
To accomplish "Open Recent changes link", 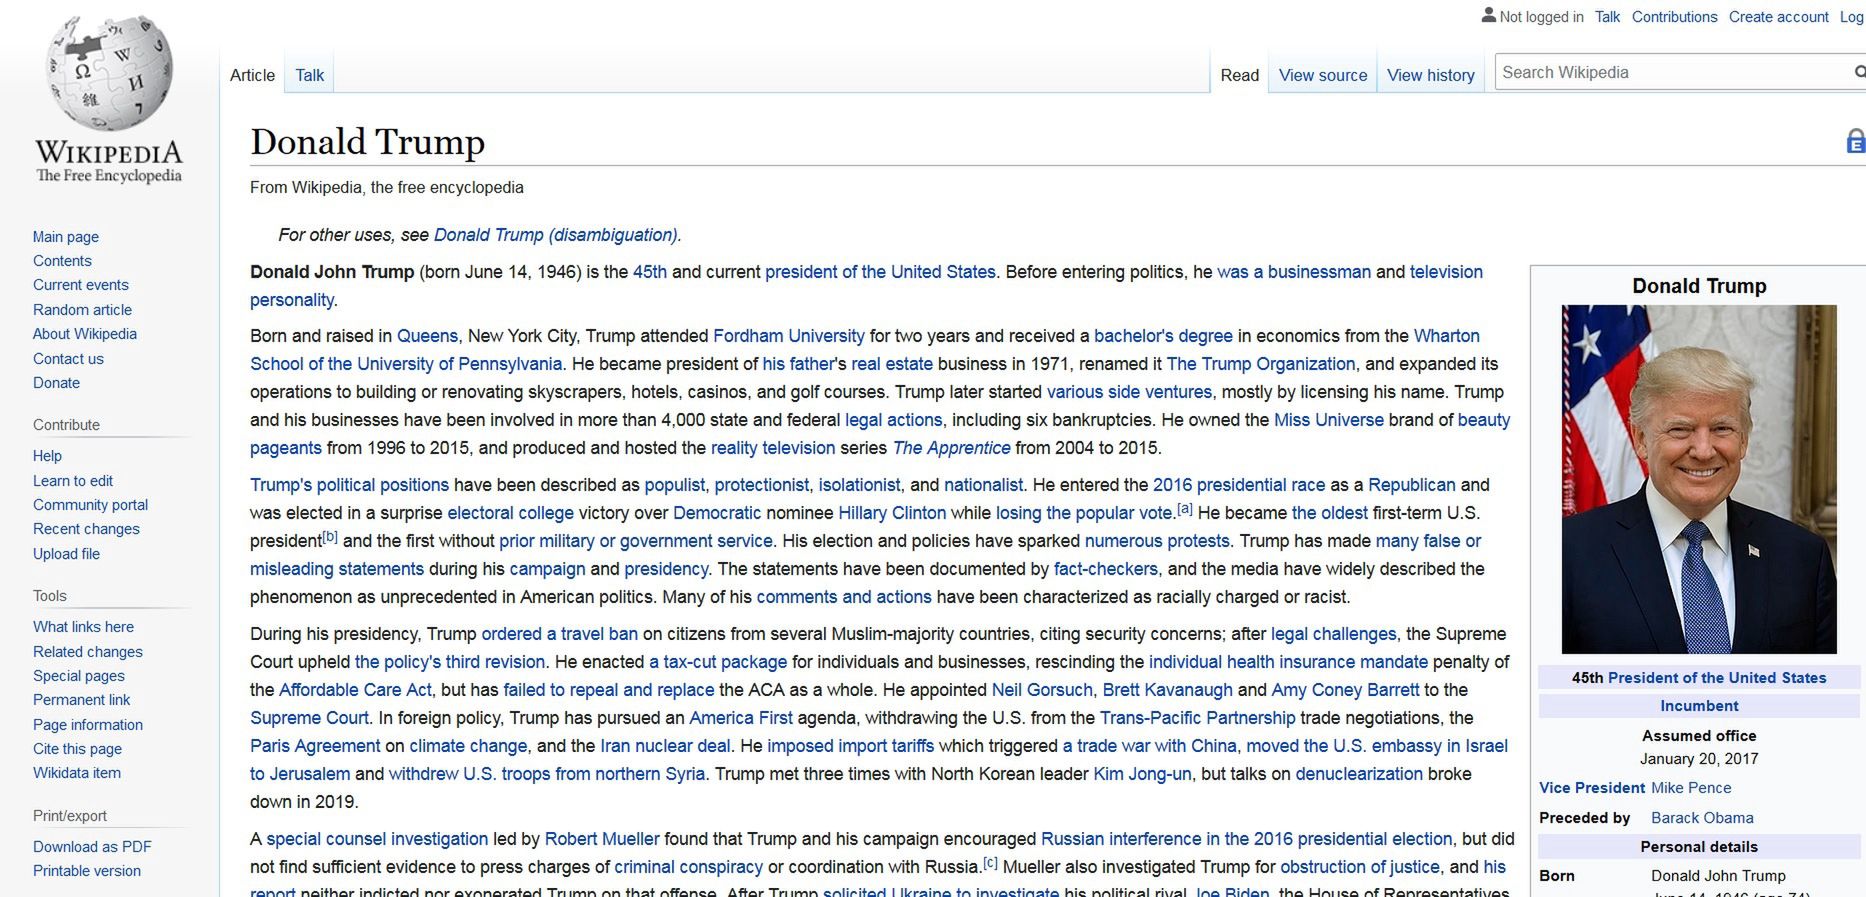I will 86,529.
